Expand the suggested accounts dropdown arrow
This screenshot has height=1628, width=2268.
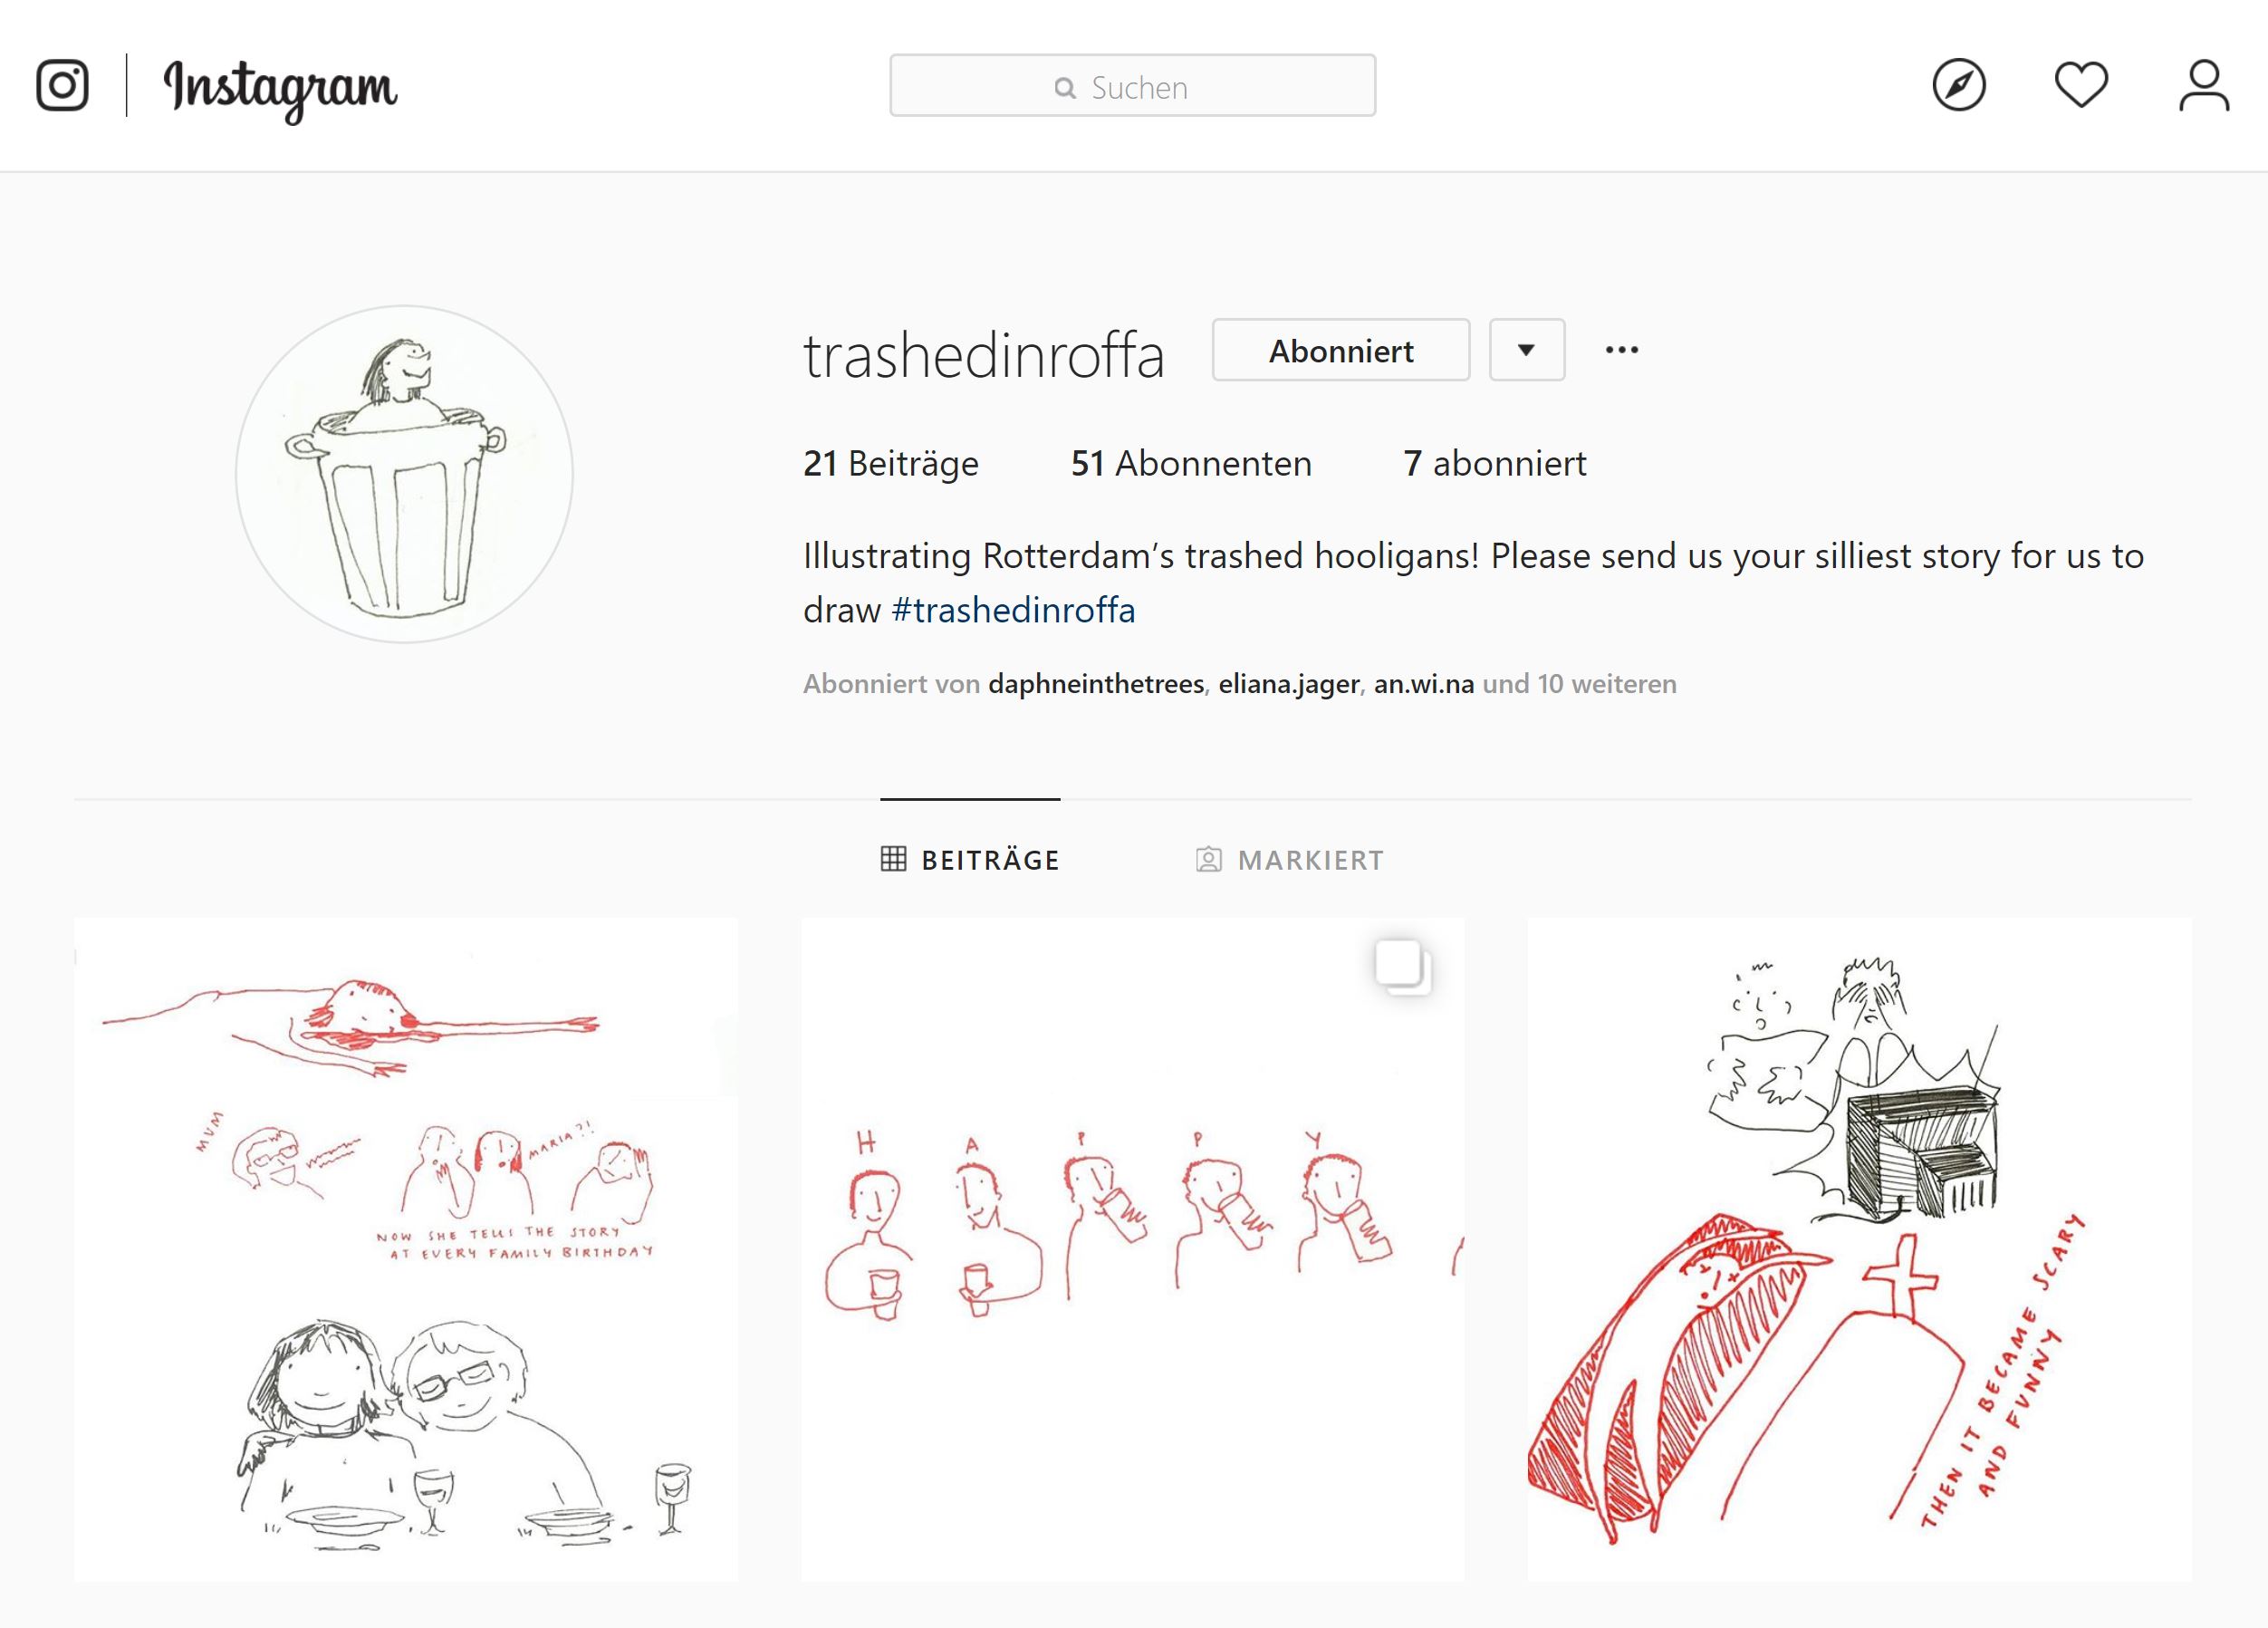[x=1526, y=350]
